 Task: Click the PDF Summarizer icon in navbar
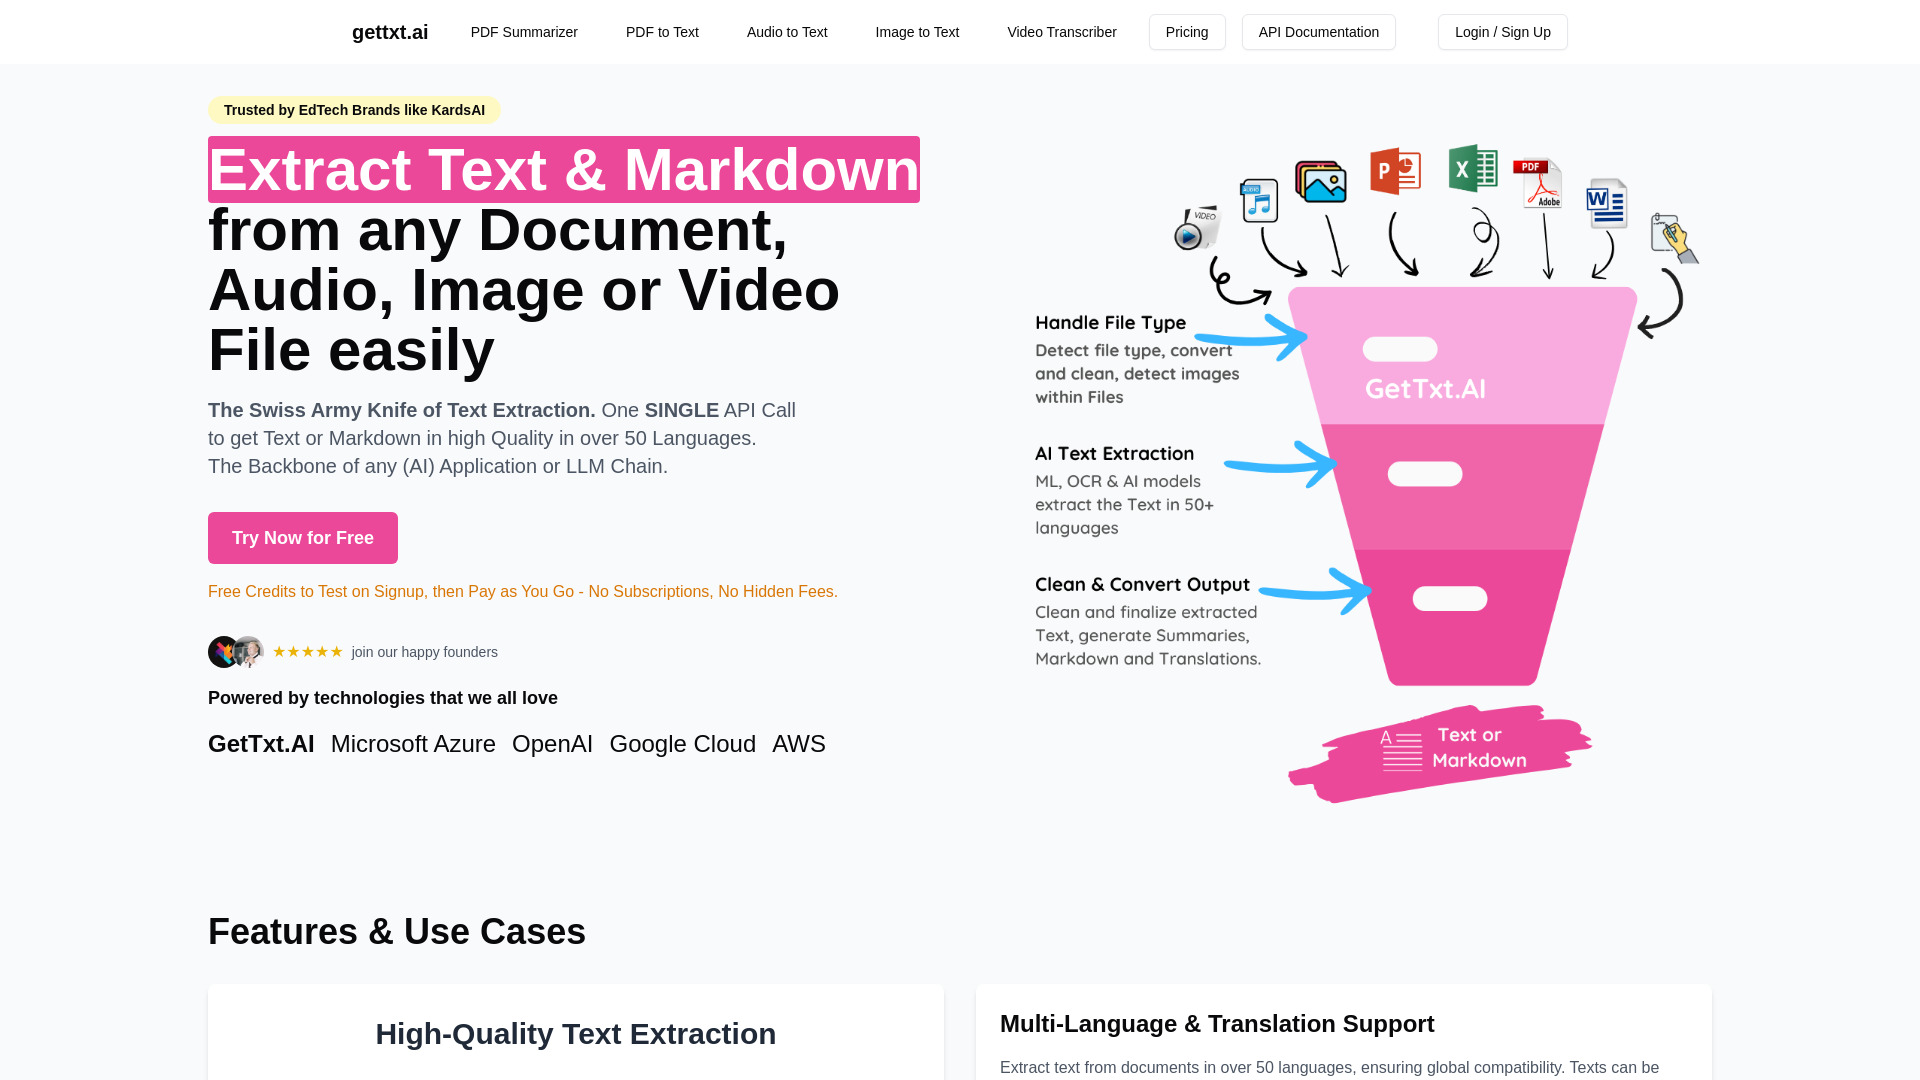point(524,32)
